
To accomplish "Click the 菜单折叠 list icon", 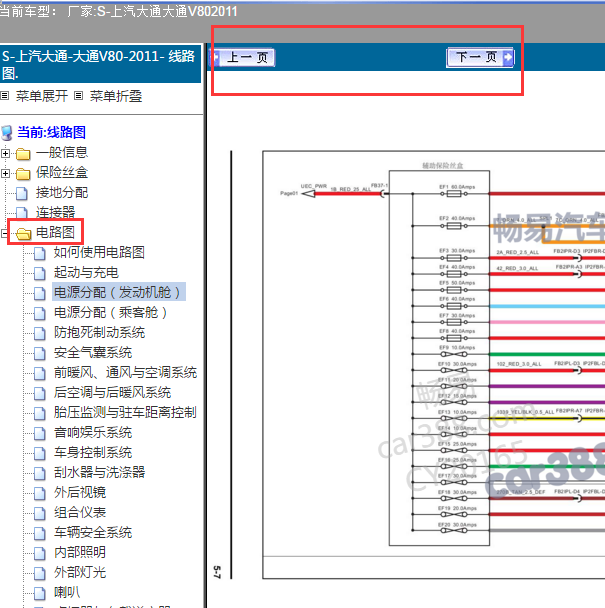I will (78, 95).
